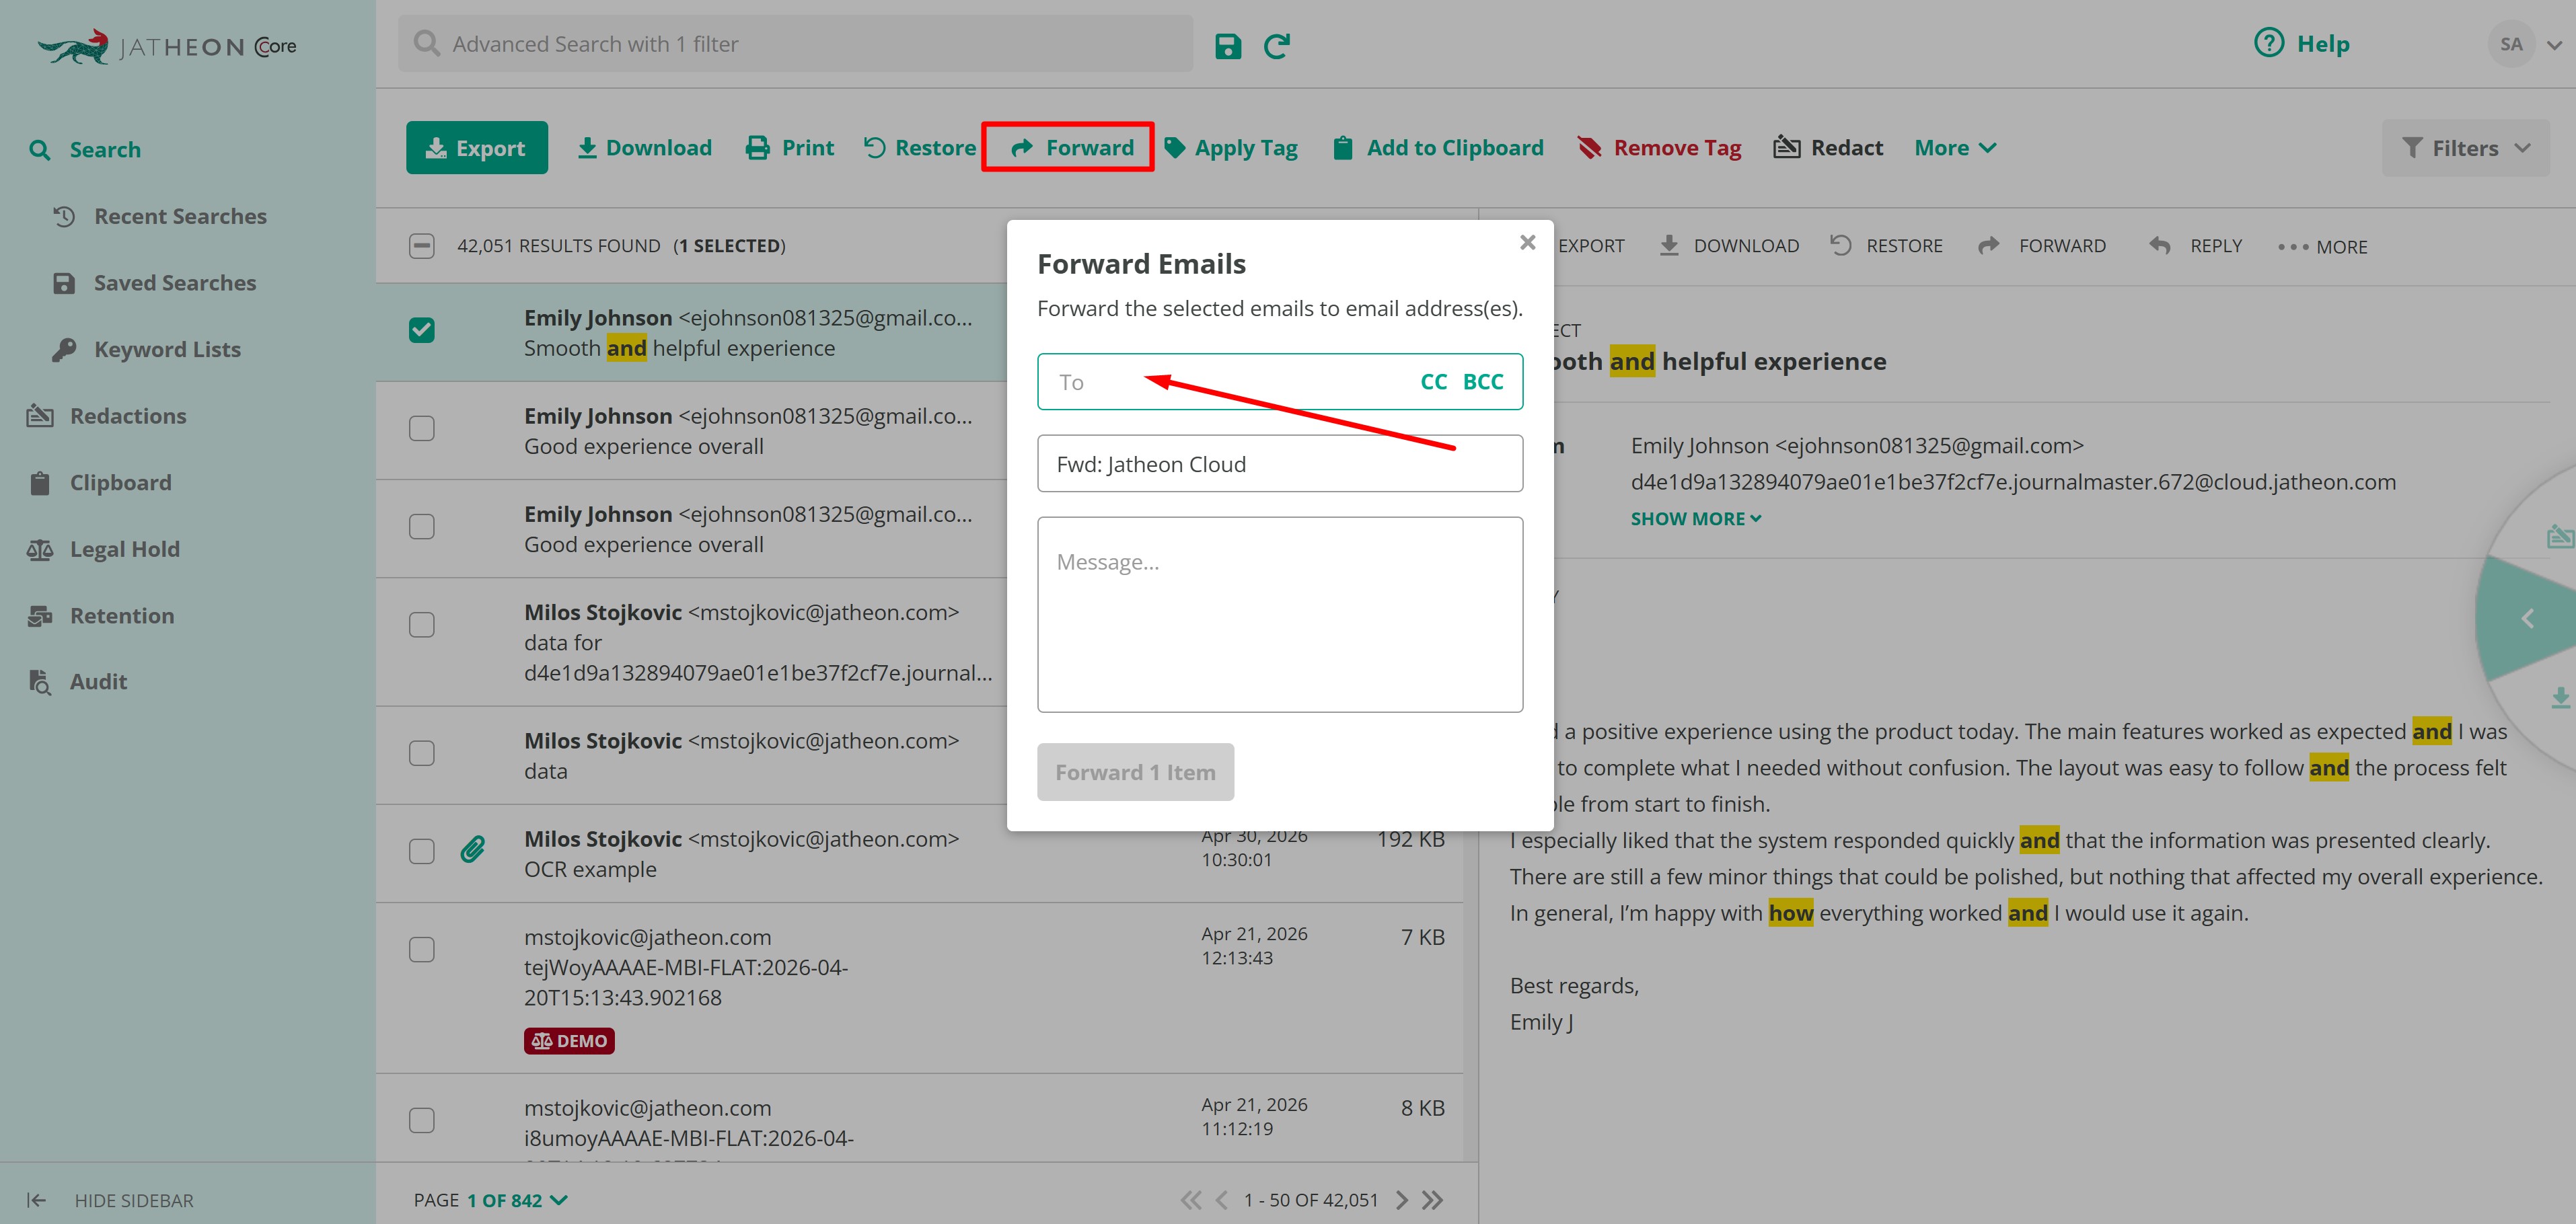Open Saved Searches in sidebar
The height and width of the screenshot is (1224, 2576).
point(155,283)
